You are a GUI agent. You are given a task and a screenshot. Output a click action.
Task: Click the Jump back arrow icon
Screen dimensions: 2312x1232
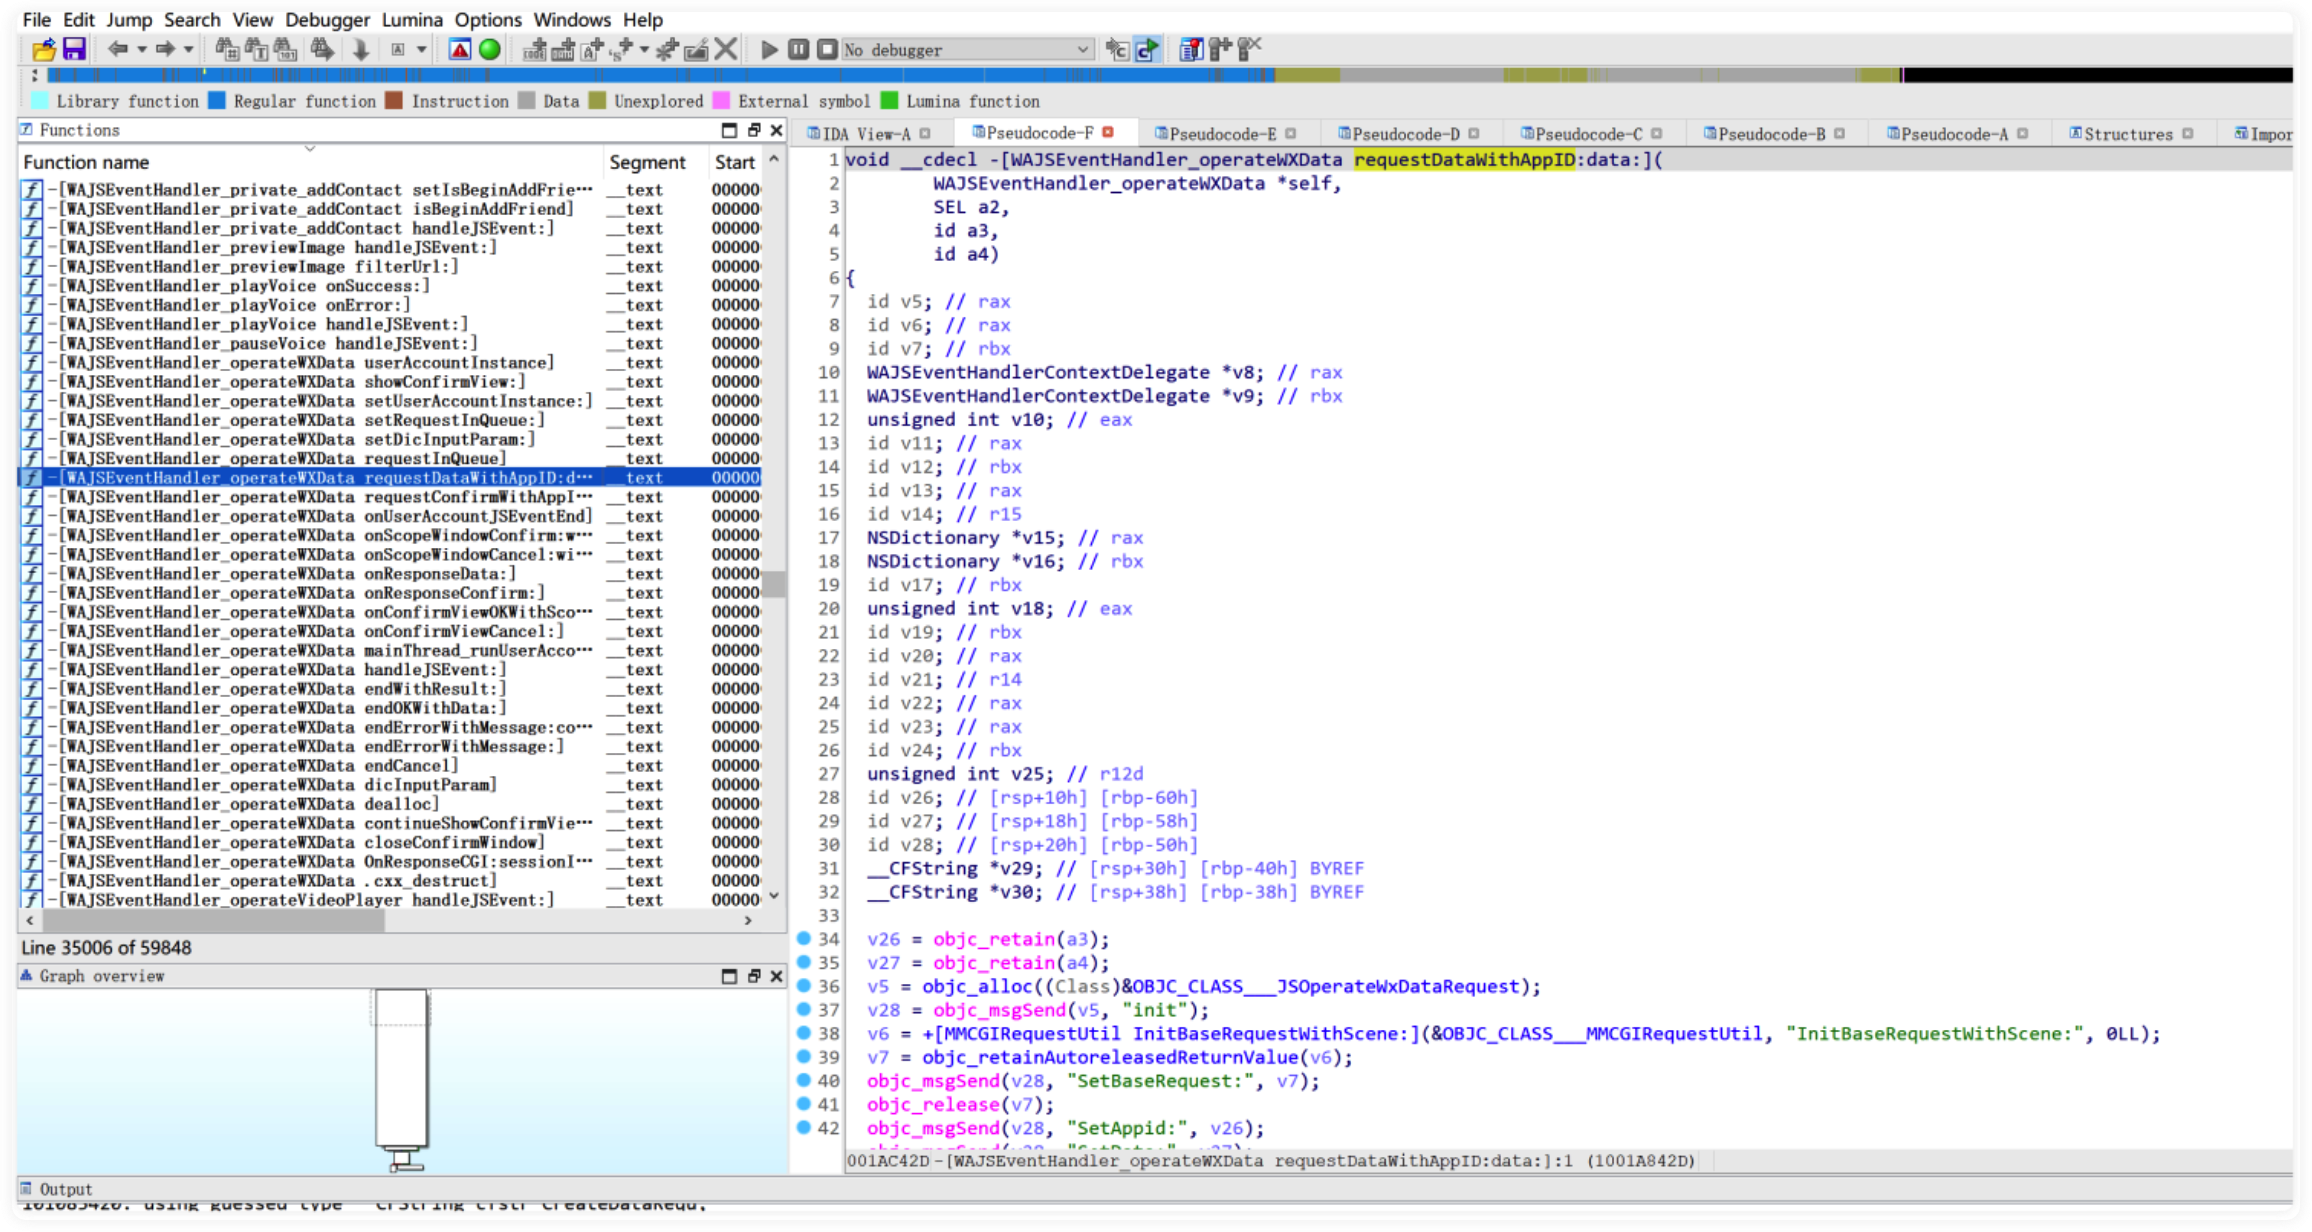[117, 49]
